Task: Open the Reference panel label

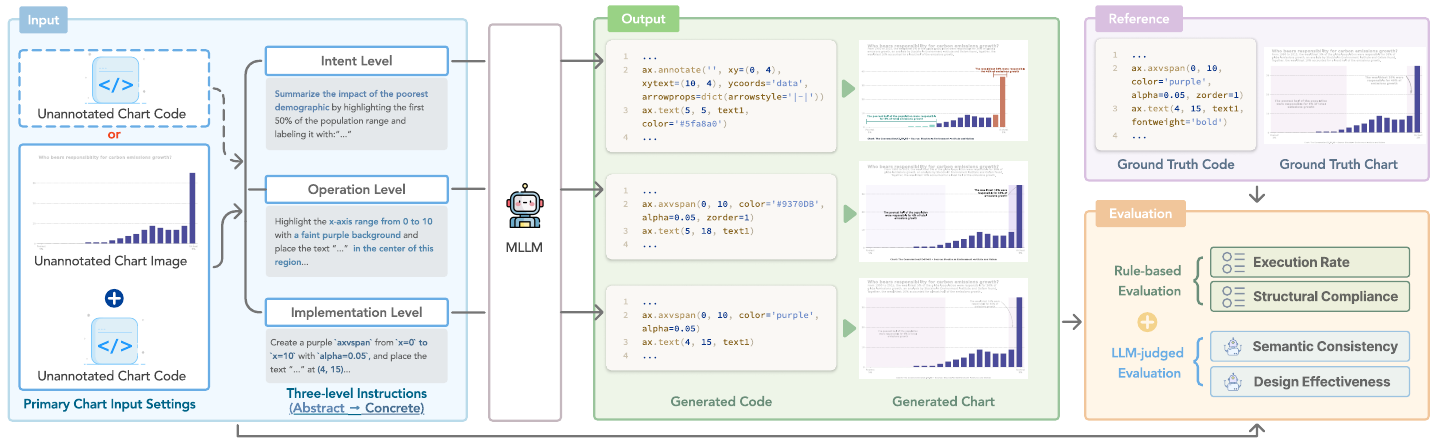Action: tap(1139, 19)
